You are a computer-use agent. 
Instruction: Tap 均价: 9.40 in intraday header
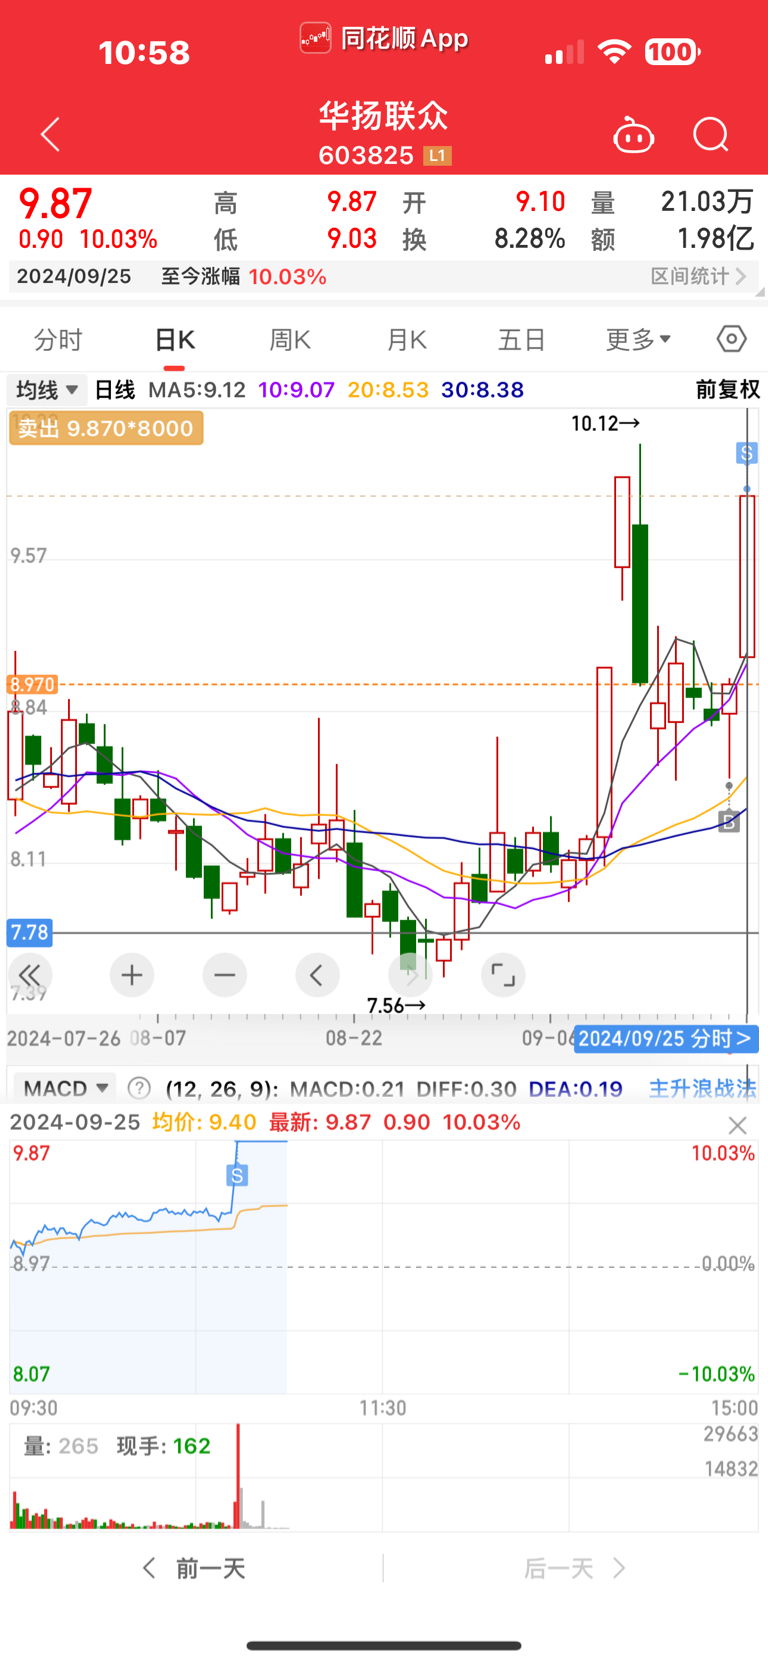[204, 1122]
